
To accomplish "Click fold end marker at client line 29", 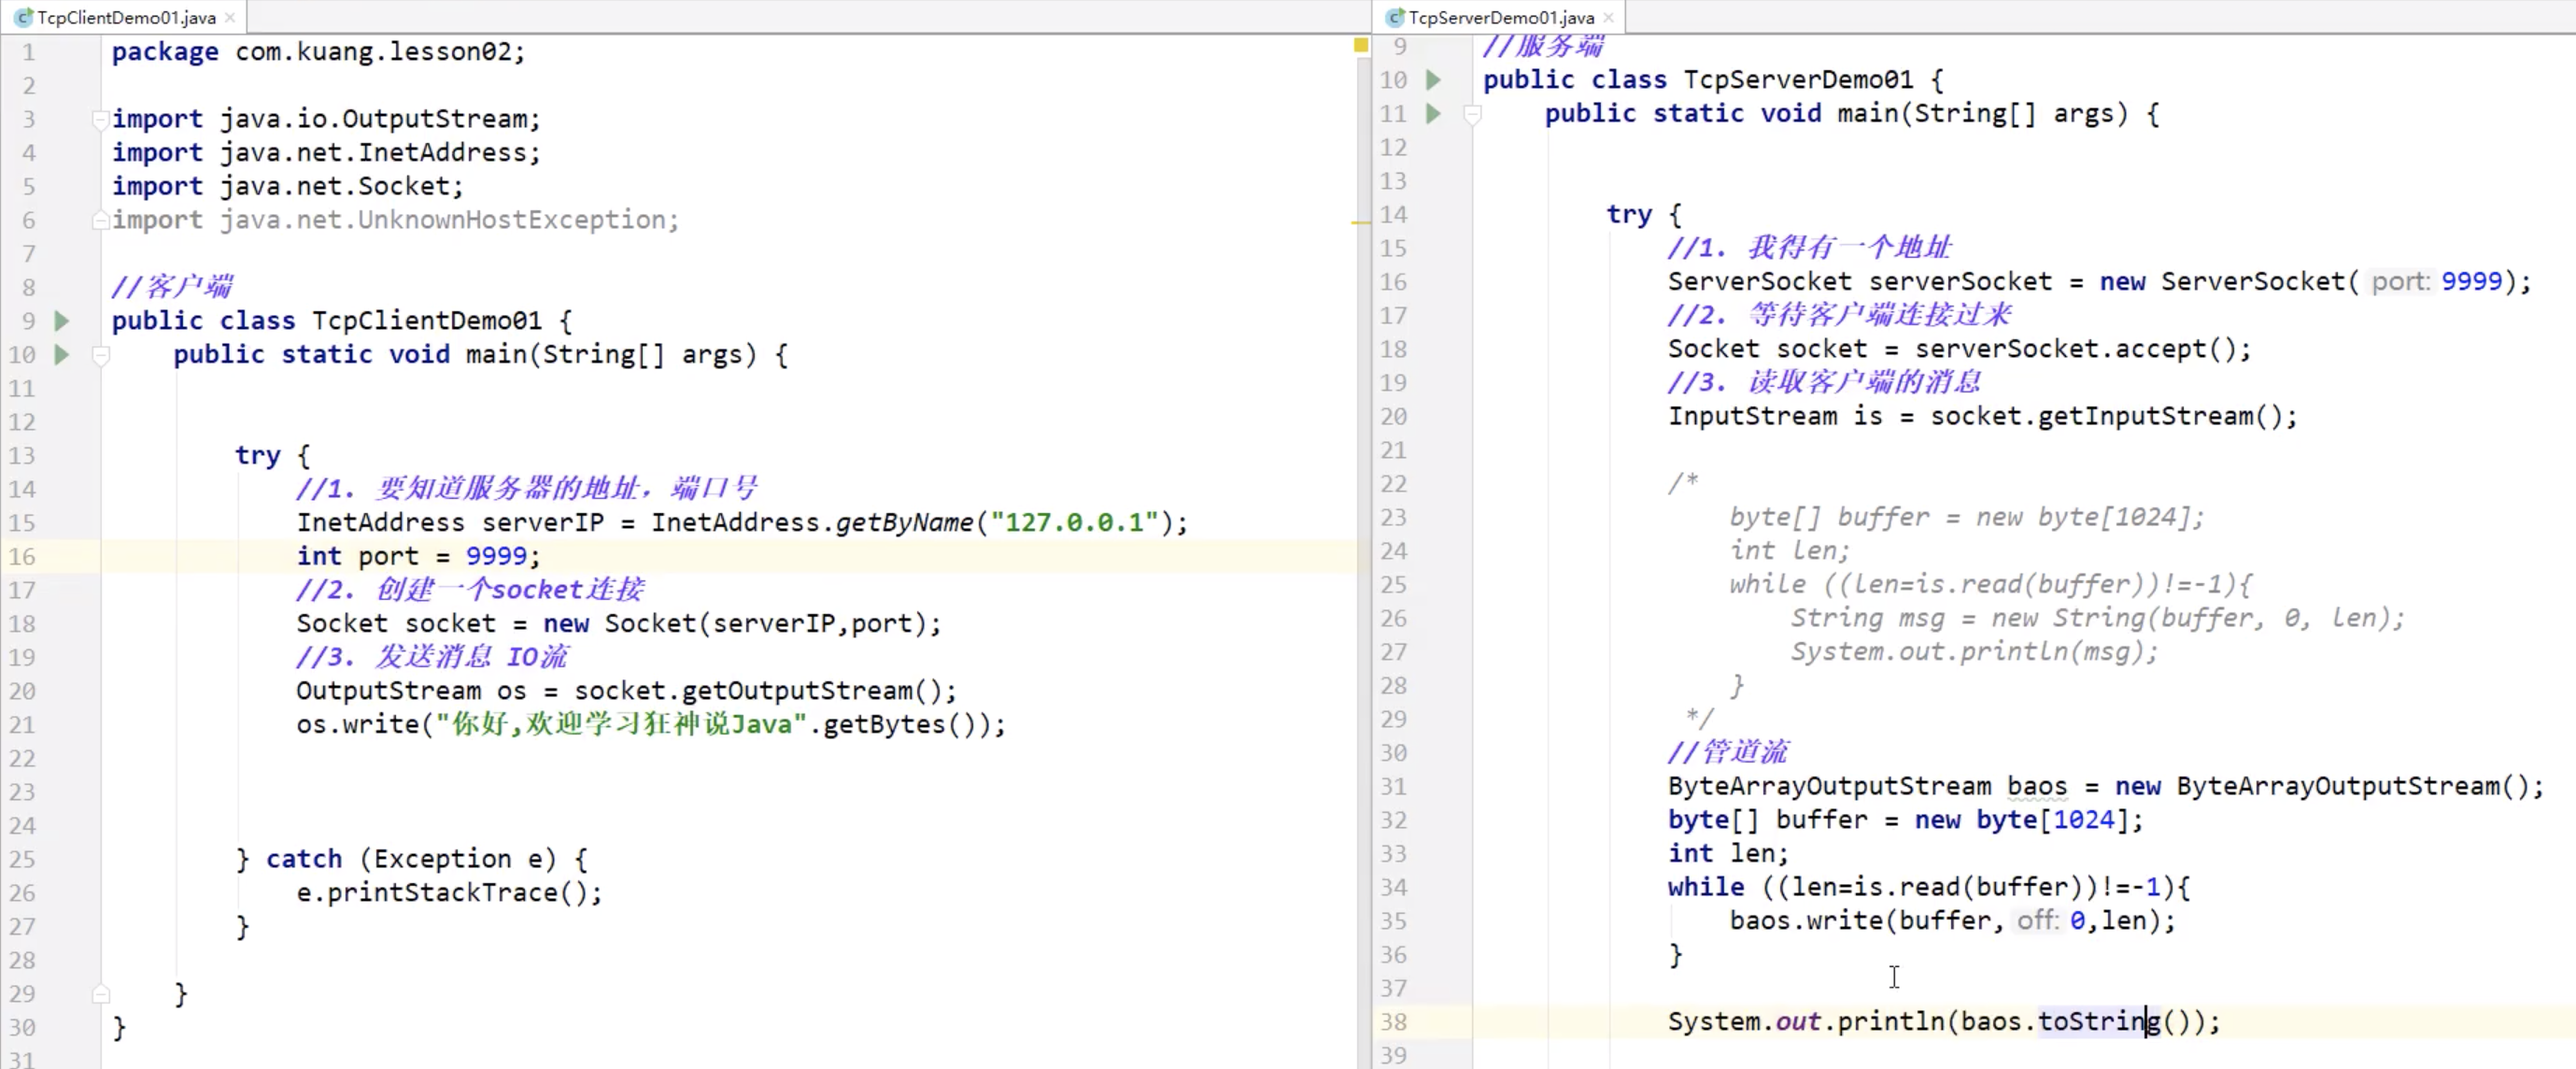I will 100,994.
